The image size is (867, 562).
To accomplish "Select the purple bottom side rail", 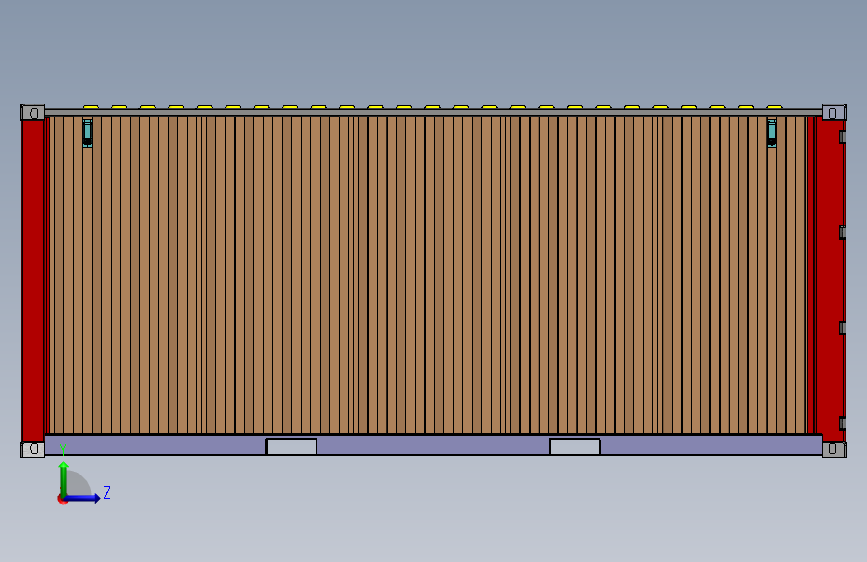I will click(434, 445).
